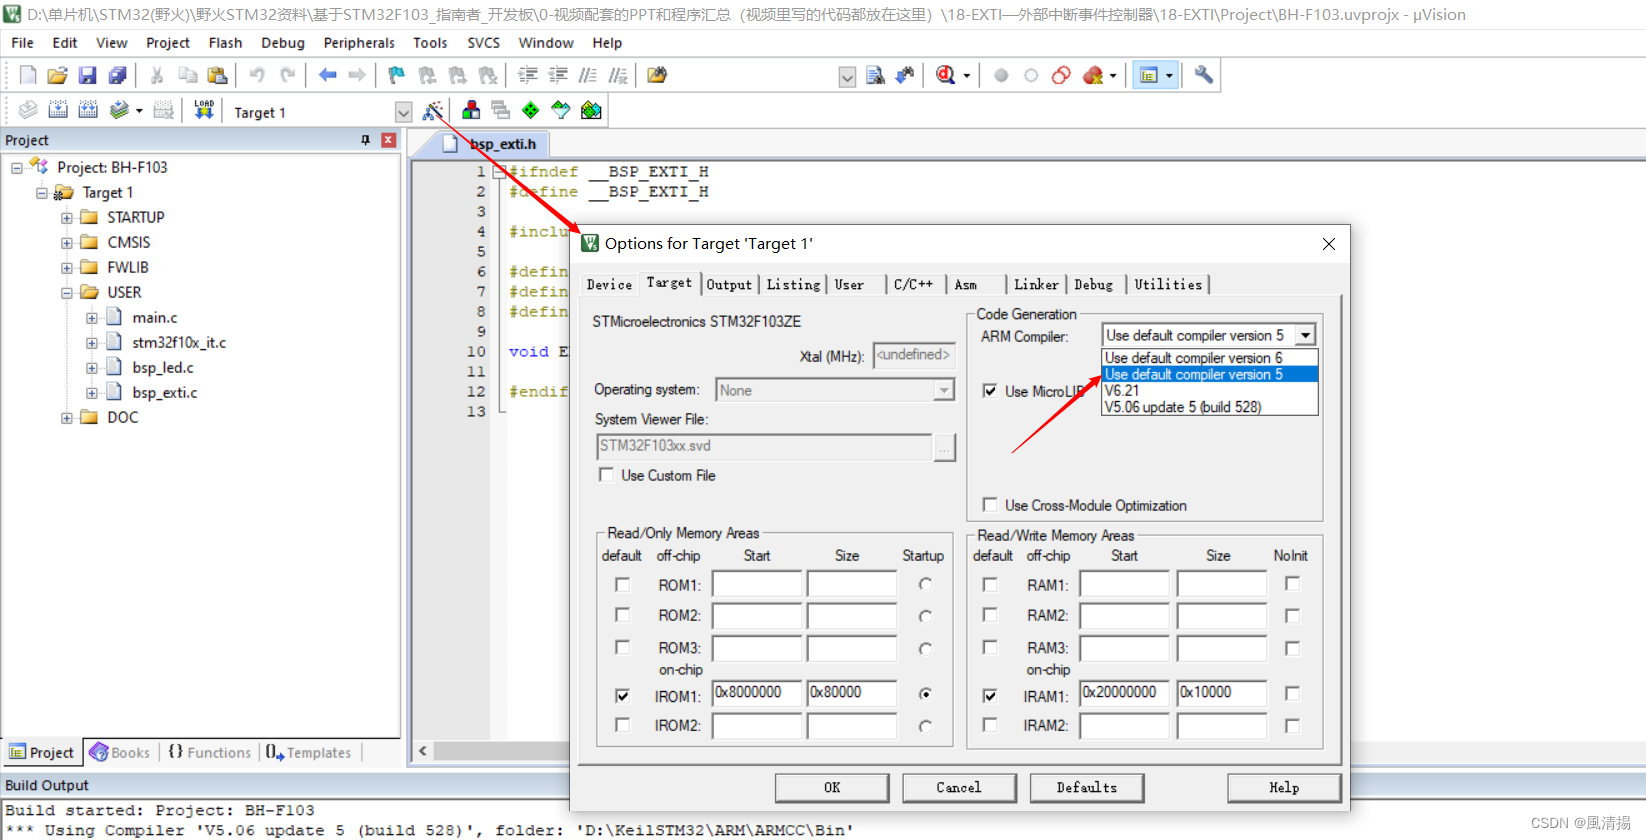Click the Manage Run-Time Environment green diamond
1646x840 pixels.
click(x=531, y=110)
